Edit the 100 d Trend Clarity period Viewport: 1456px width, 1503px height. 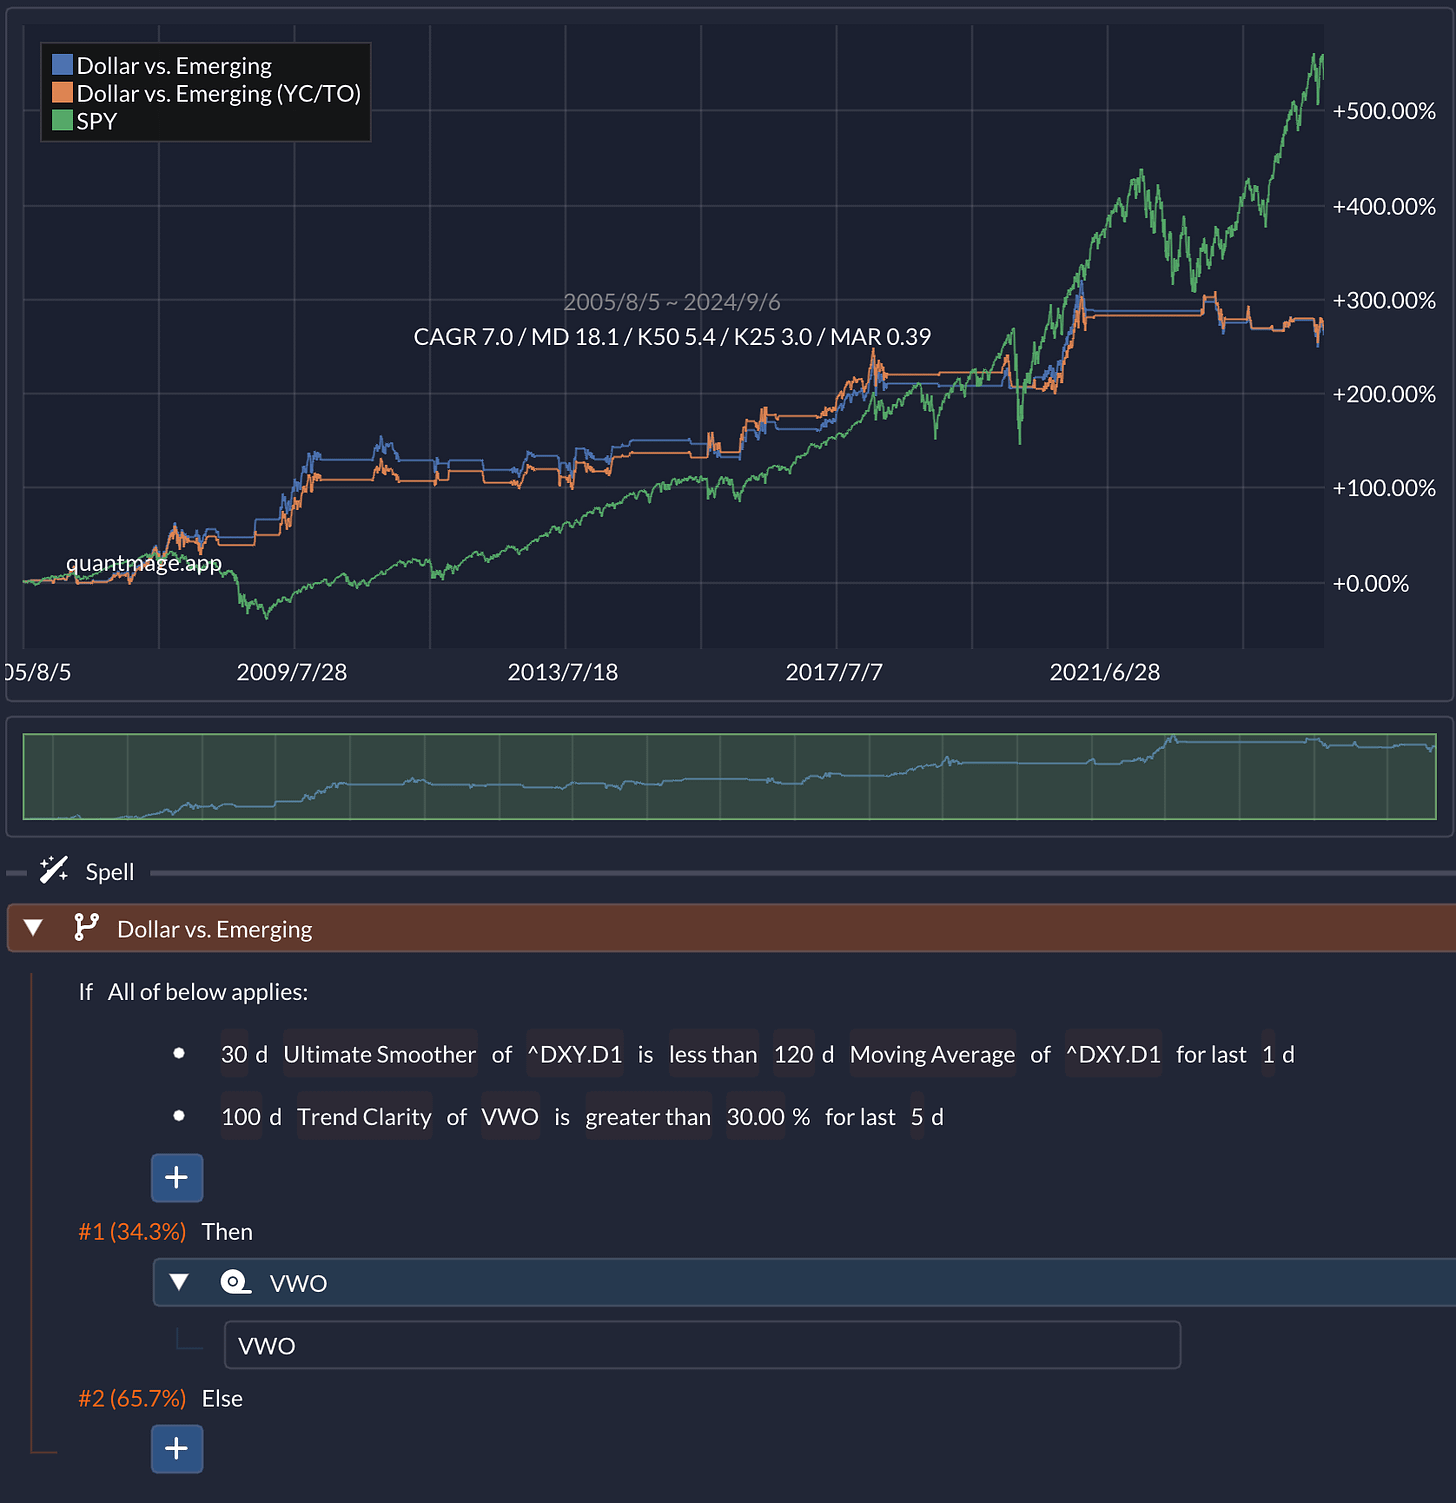[241, 1117]
